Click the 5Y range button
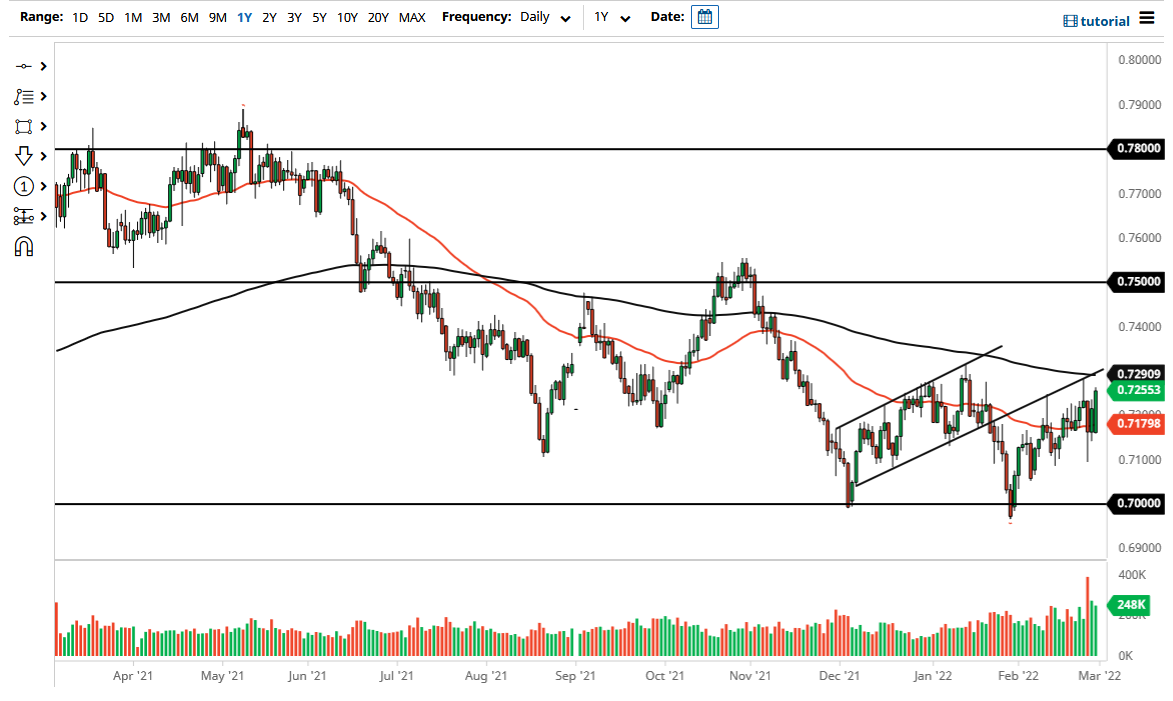The width and height of the screenshot is (1173, 701). [318, 17]
